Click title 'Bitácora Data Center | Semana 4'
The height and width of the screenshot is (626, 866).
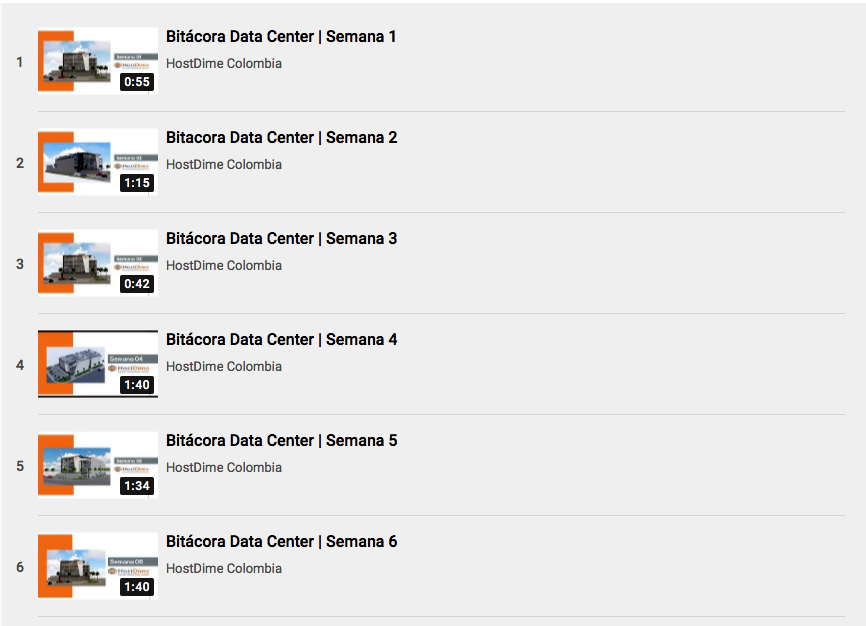click(282, 340)
